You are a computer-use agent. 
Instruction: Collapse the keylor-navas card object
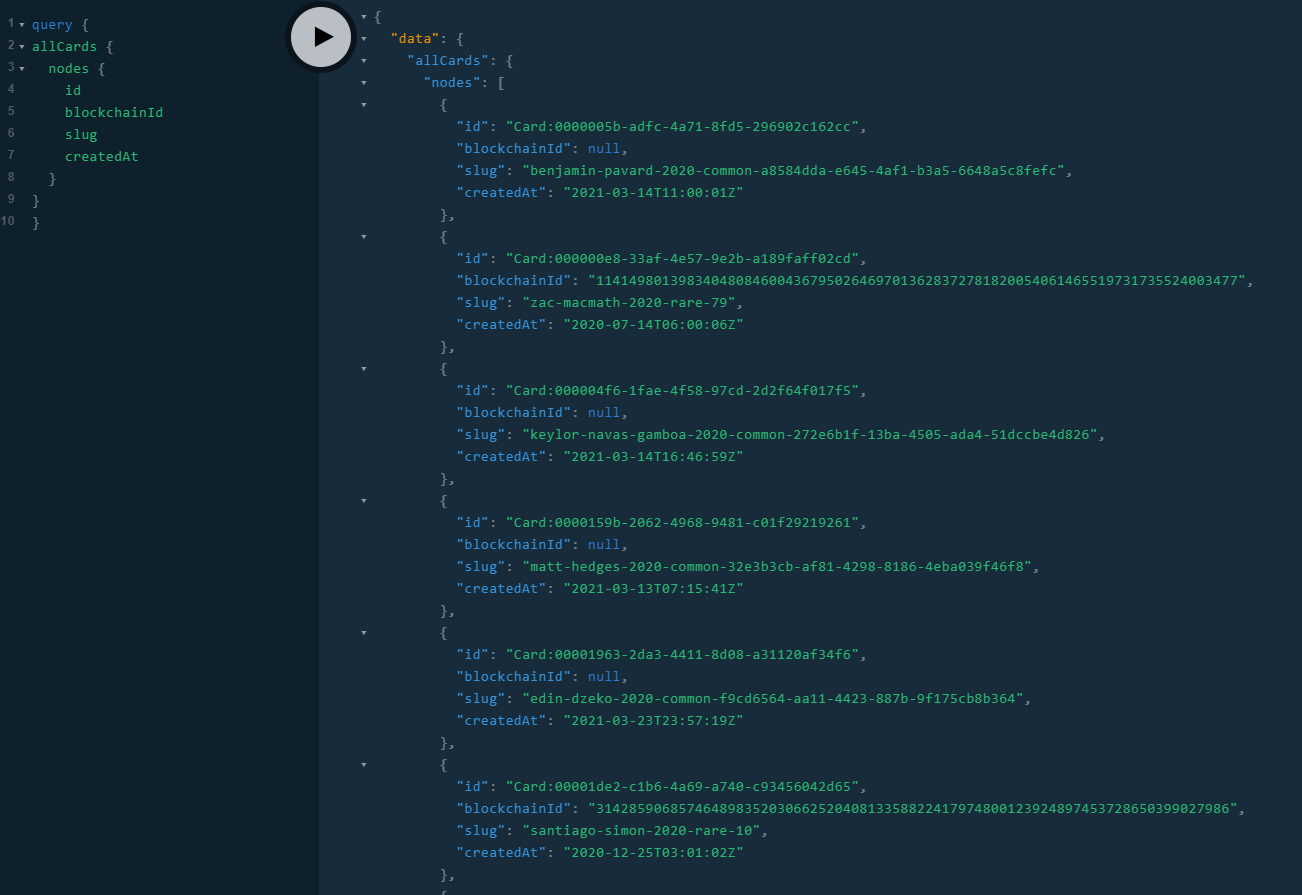tap(363, 368)
